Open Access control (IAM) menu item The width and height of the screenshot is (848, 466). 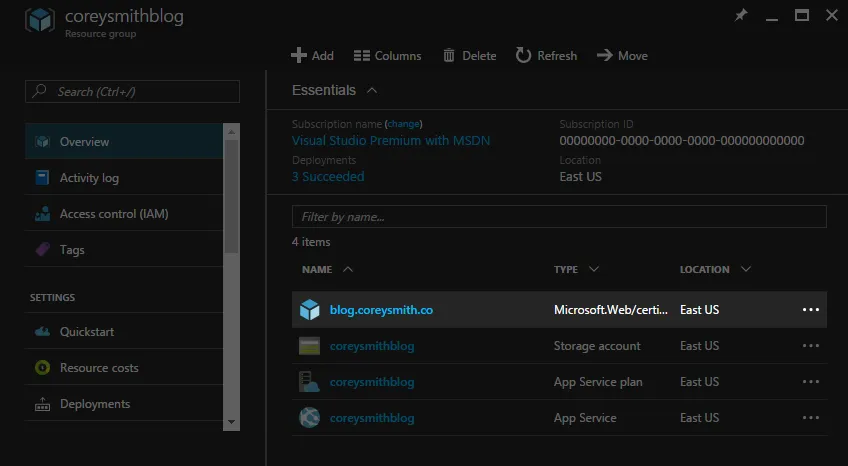click(124, 214)
